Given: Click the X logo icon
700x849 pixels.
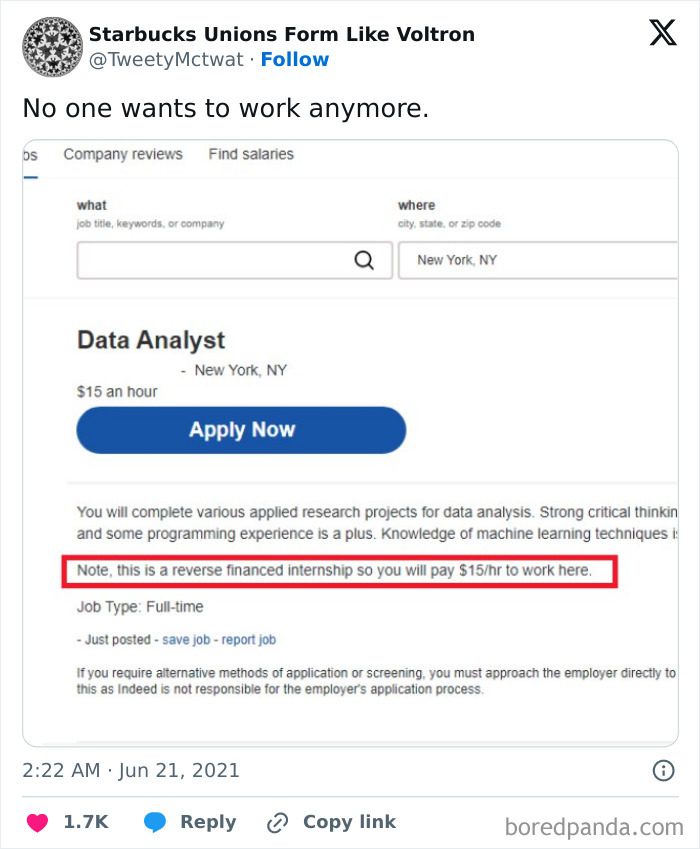Looking at the screenshot, I should pyautogui.click(x=662, y=32).
